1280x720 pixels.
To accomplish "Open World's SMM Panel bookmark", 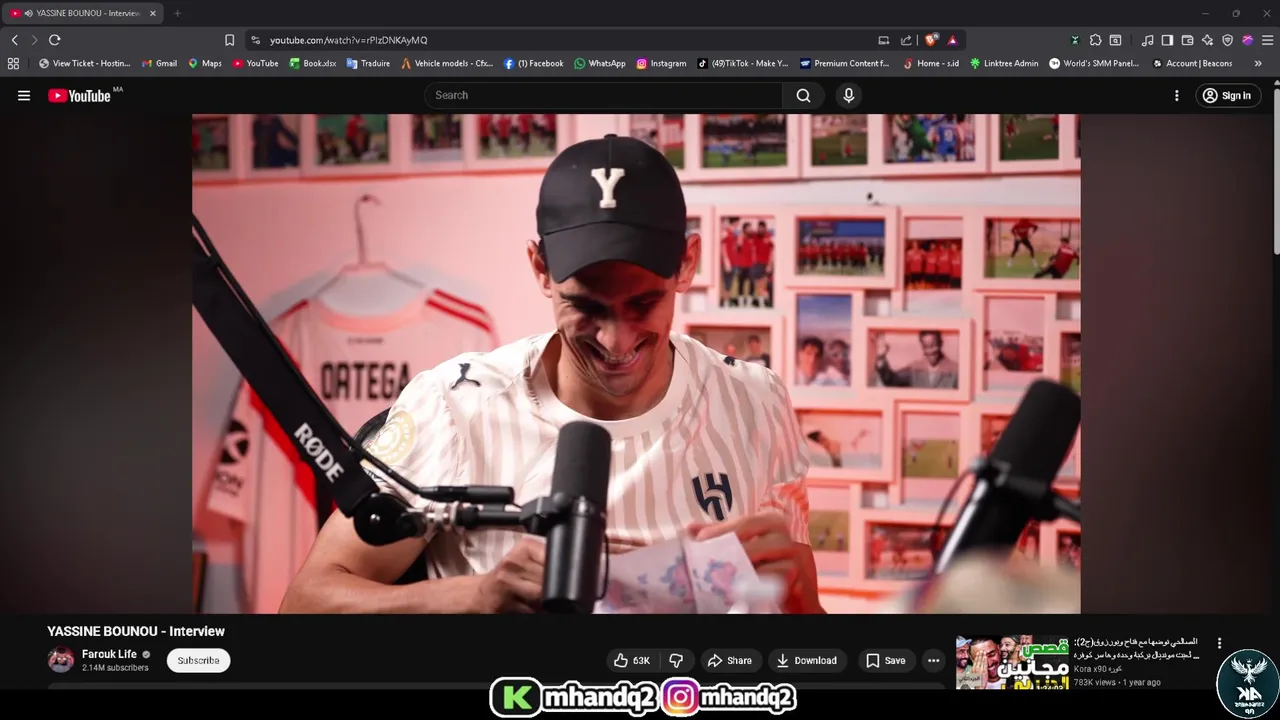I will point(1094,63).
